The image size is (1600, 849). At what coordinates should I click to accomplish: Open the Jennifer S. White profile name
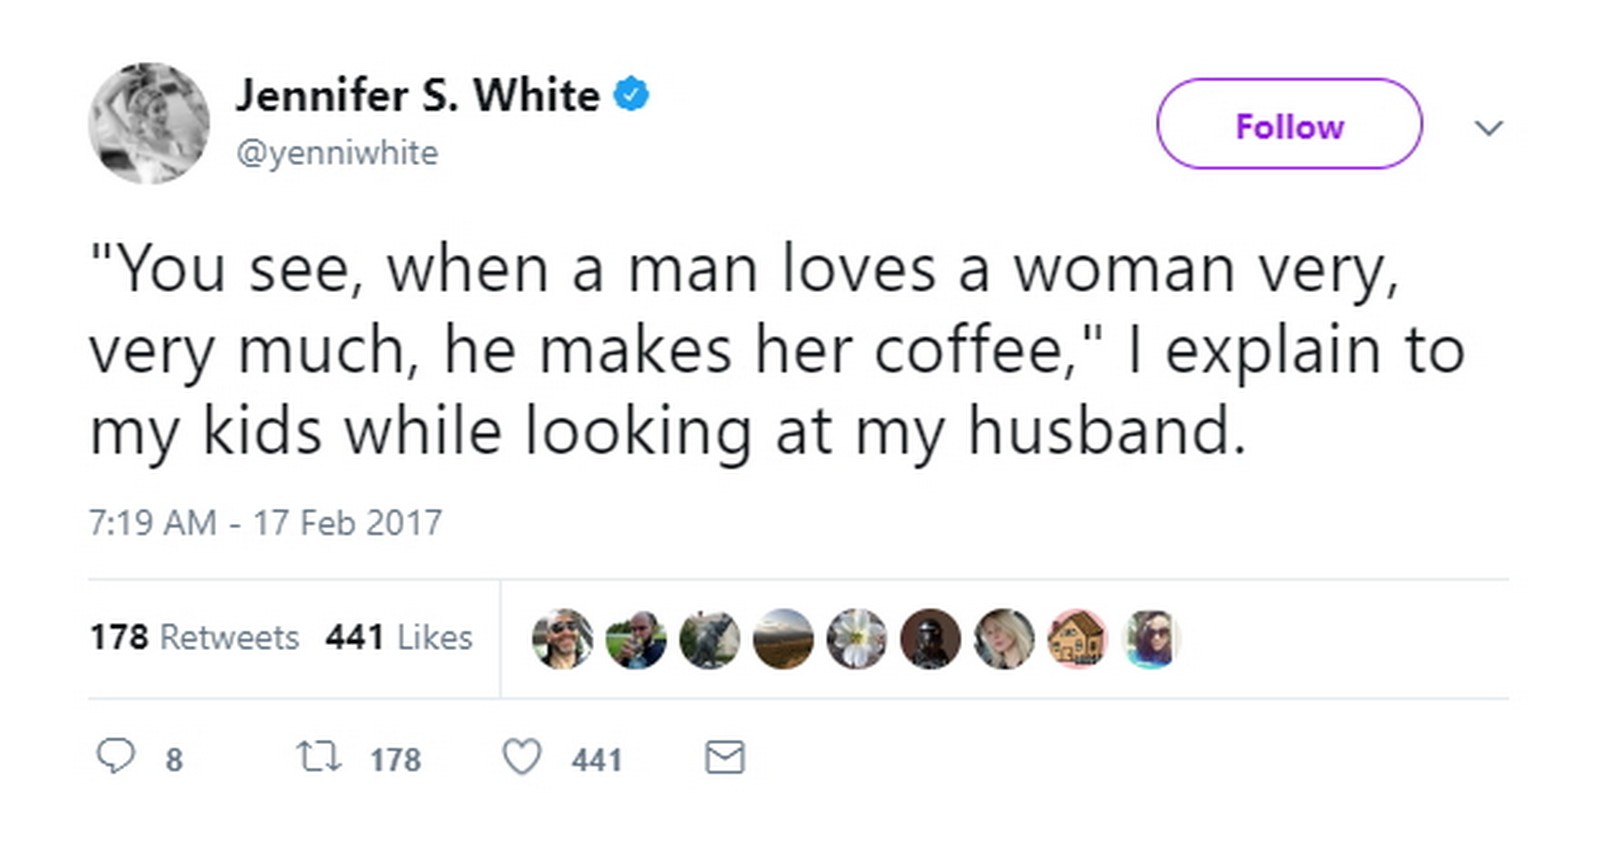pyautogui.click(x=417, y=96)
